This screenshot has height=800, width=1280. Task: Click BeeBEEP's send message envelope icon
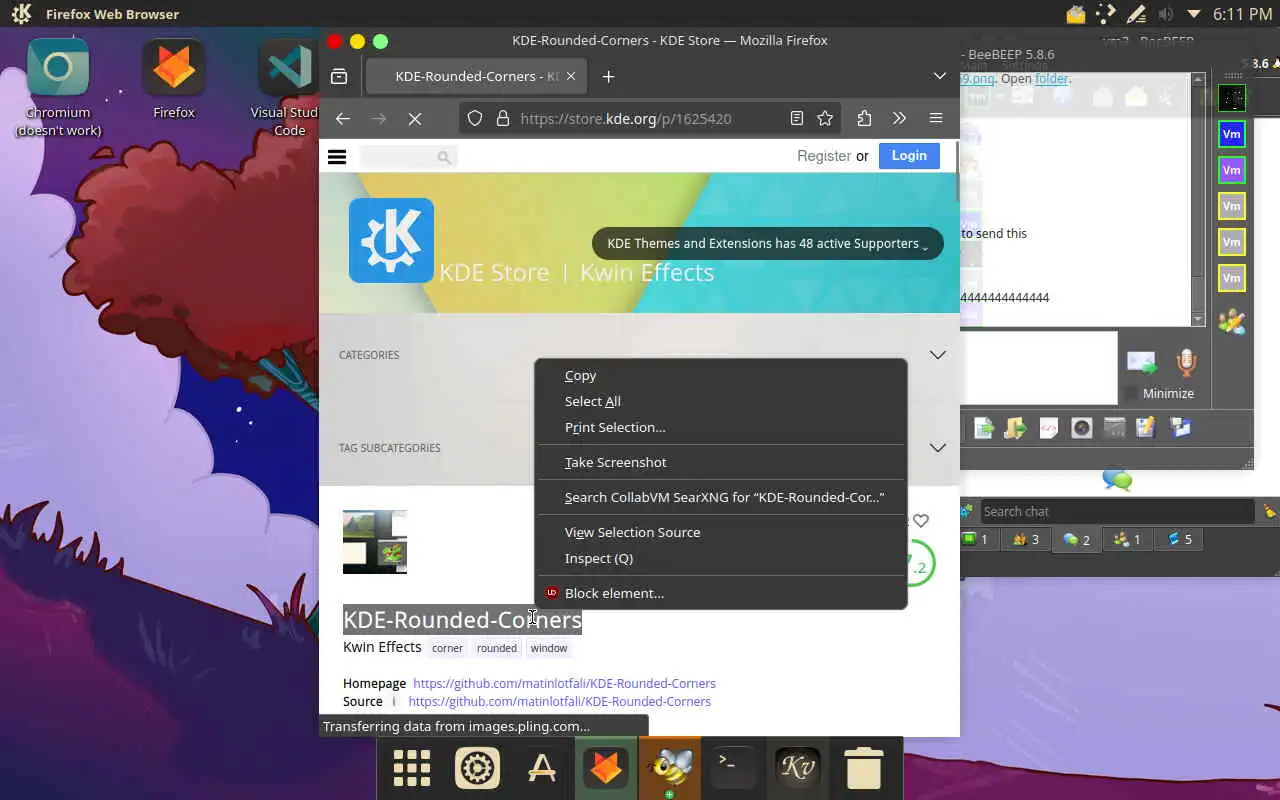(x=1141, y=363)
